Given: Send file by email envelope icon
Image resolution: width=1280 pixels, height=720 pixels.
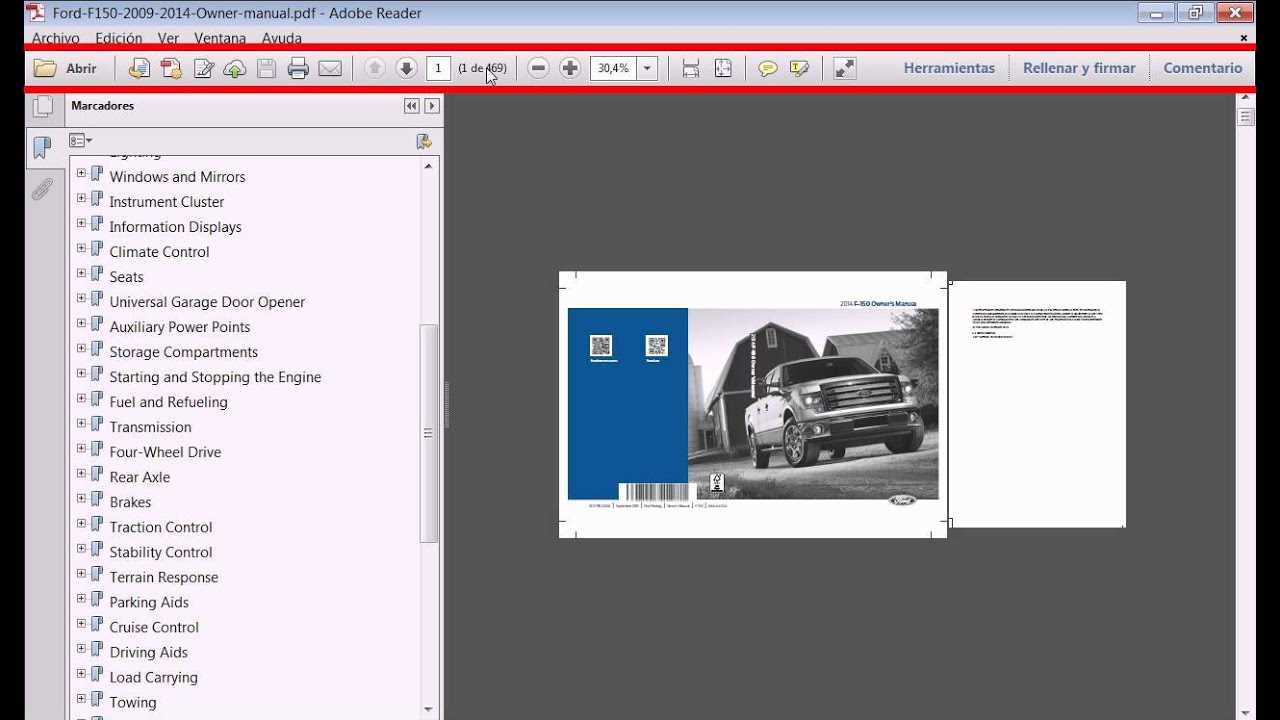Looking at the screenshot, I should [x=330, y=68].
